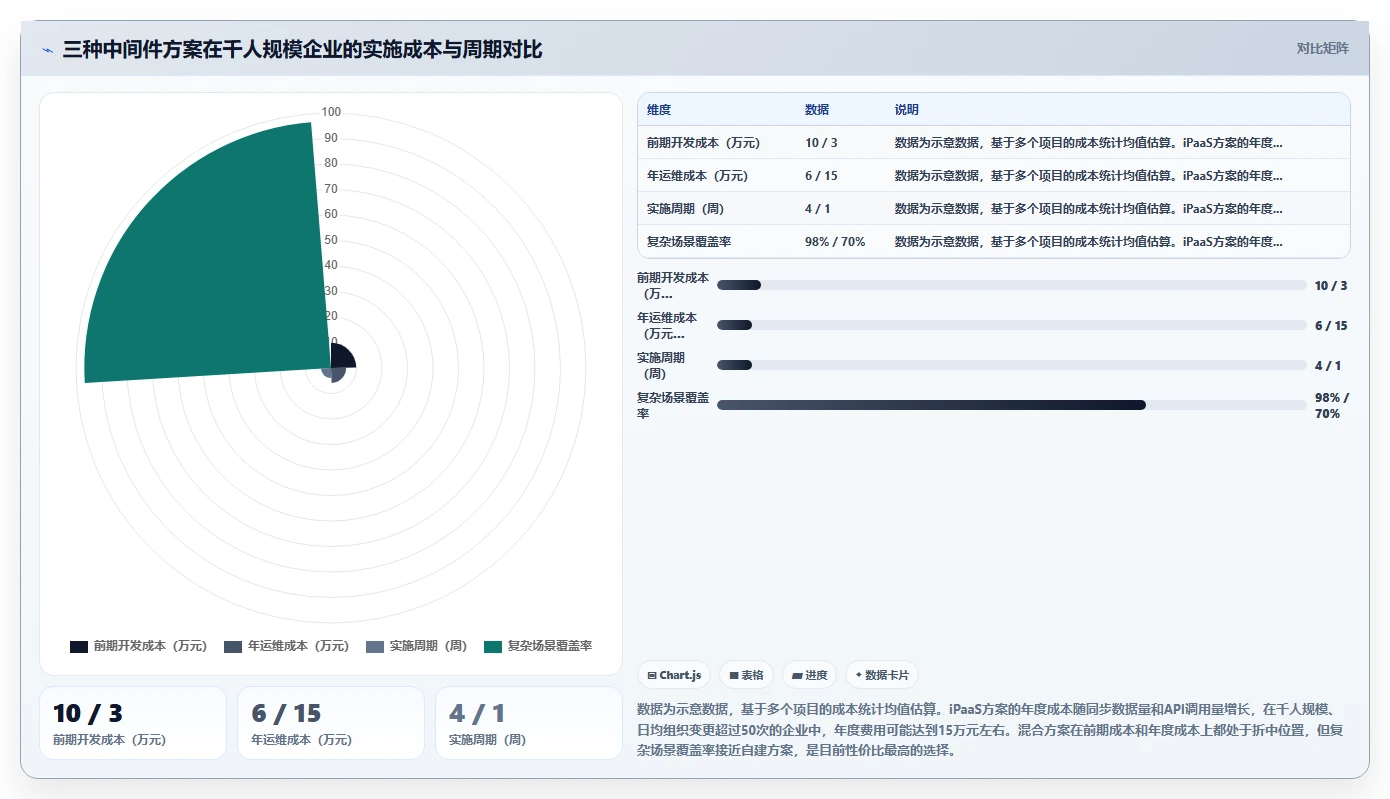
Task: Click the 说明 text in 前期开发成本 row
Action: 1088,143
